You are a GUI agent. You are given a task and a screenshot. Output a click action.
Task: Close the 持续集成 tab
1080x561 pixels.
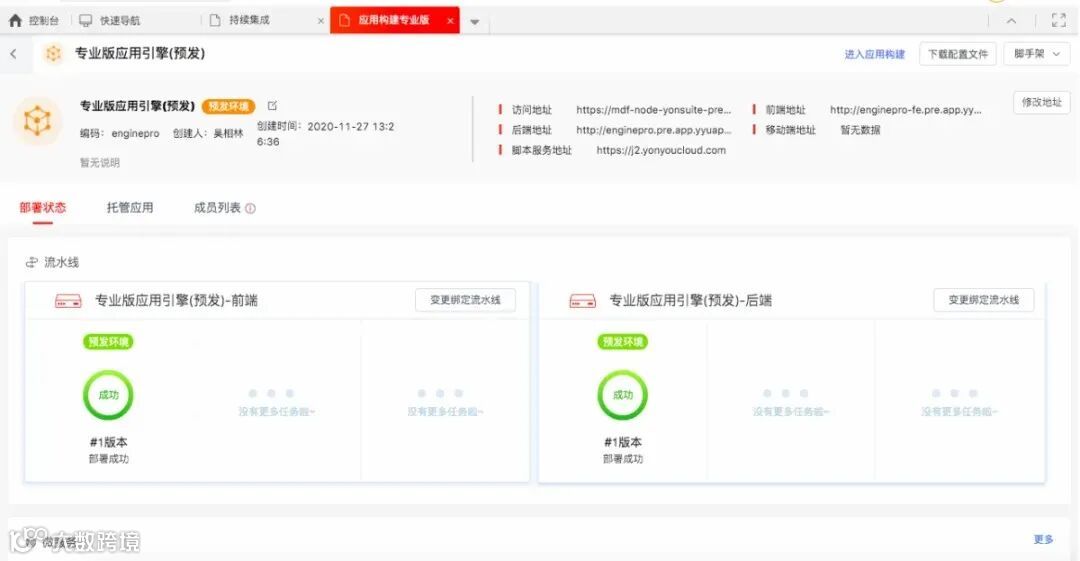320,21
